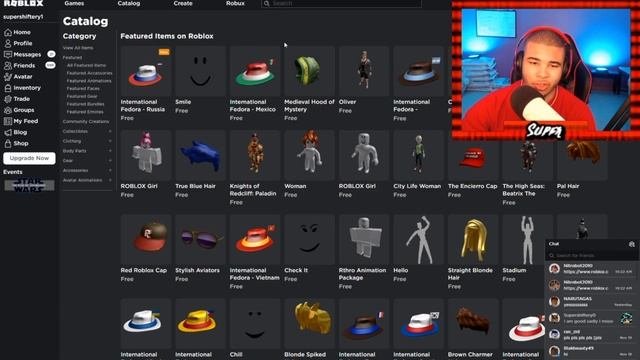The image size is (640, 360).
Task: Open Stylish Aviators thumbnail
Action: pyautogui.click(x=200, y=239)
